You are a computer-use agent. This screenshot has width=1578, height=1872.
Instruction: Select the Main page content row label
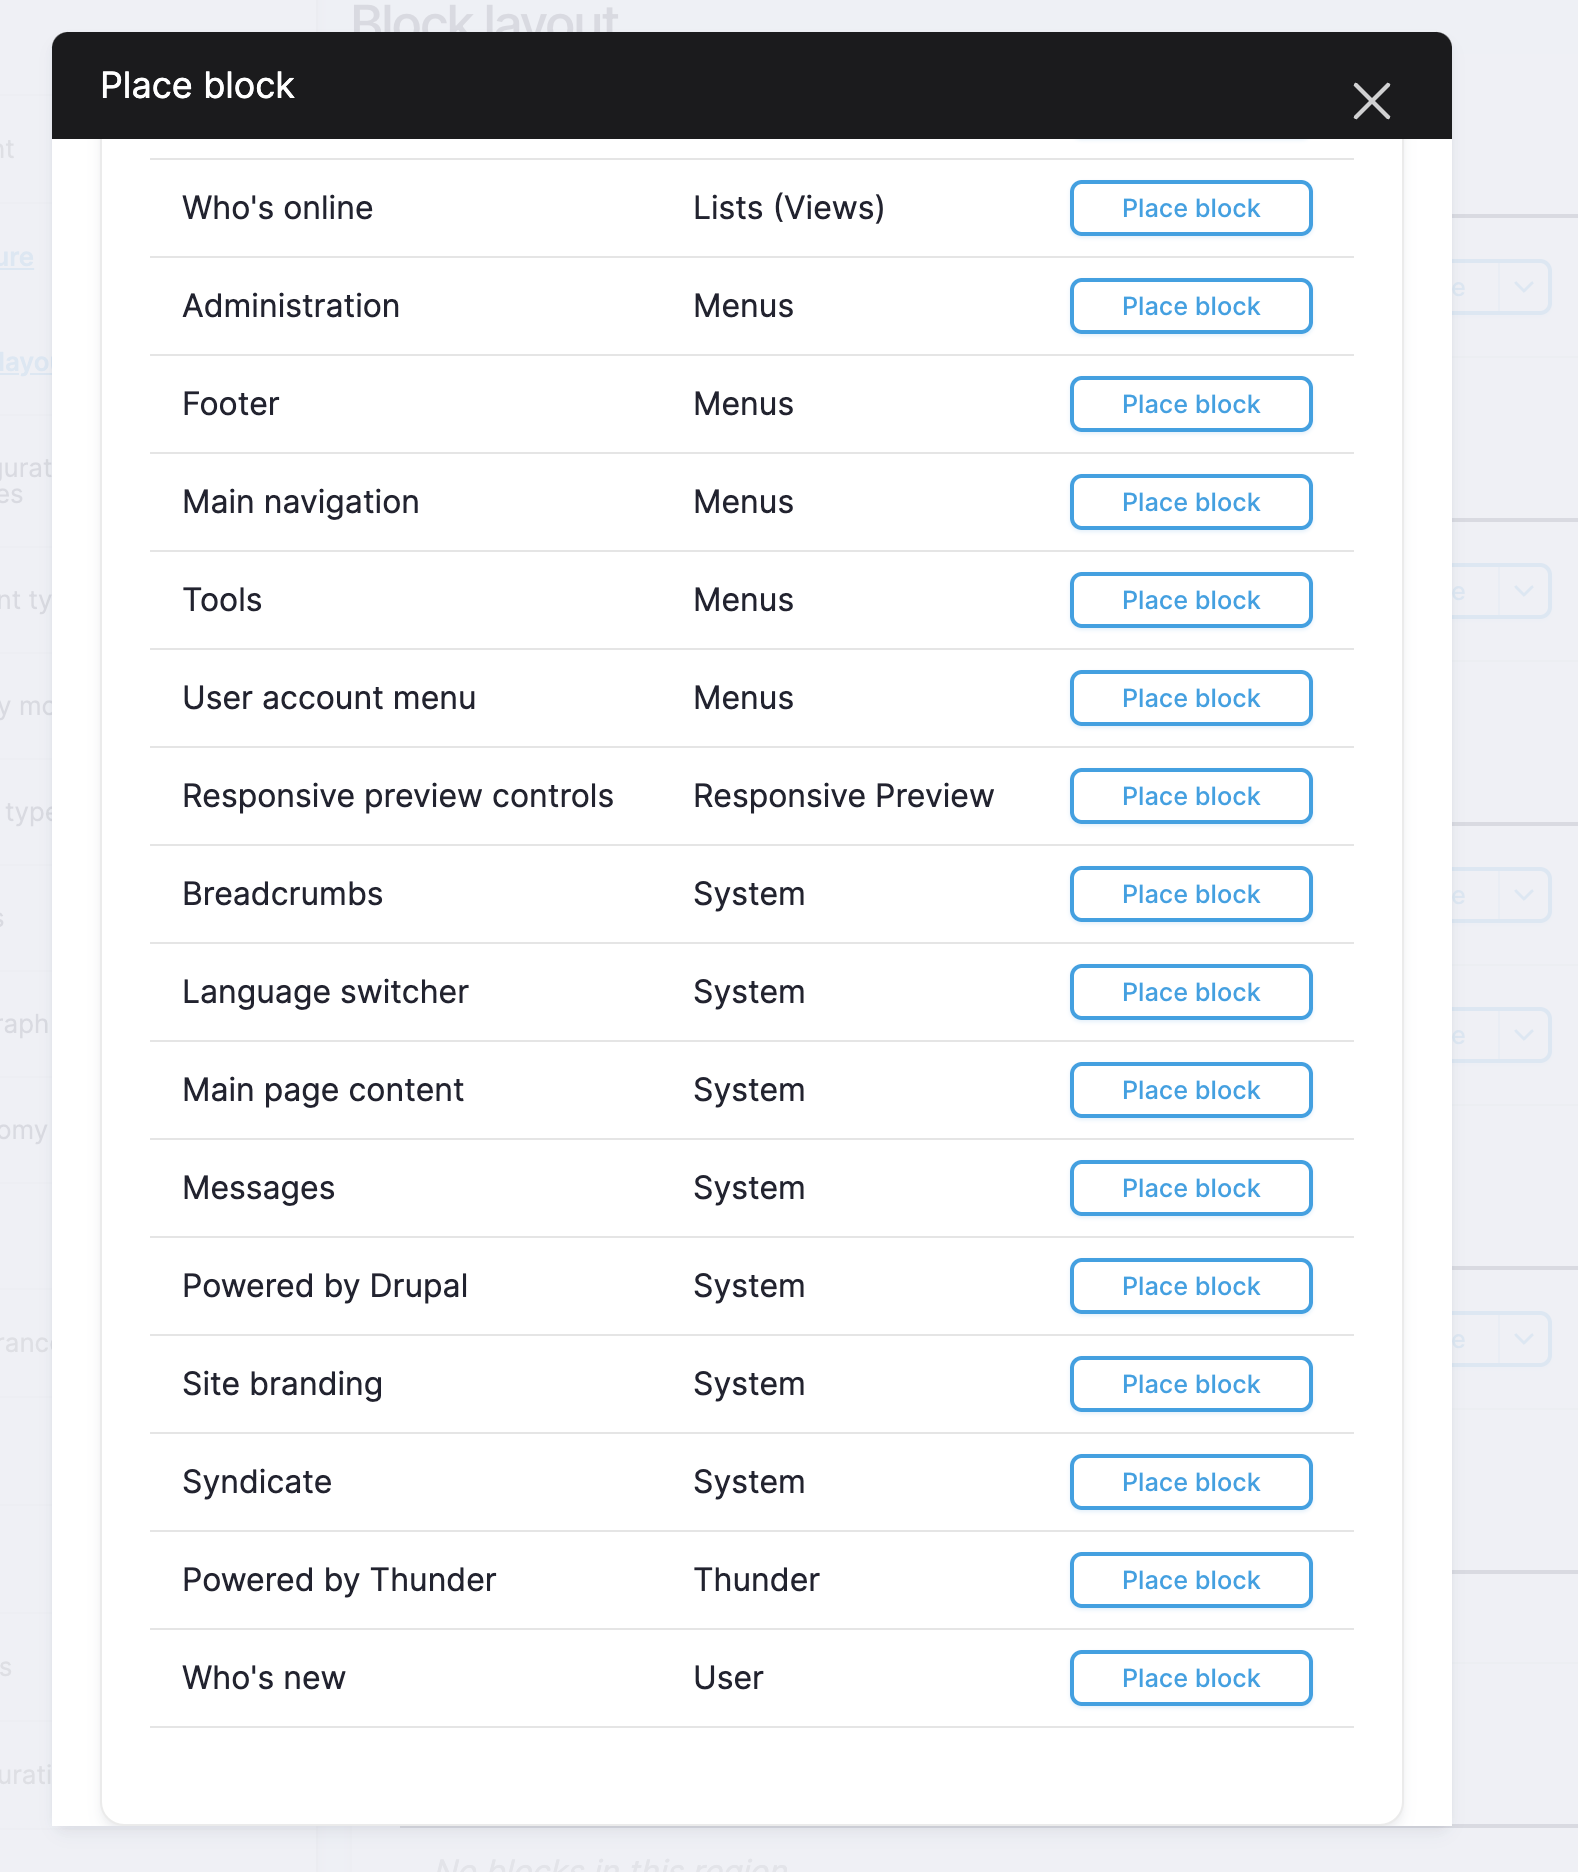tap(323, 1090)
